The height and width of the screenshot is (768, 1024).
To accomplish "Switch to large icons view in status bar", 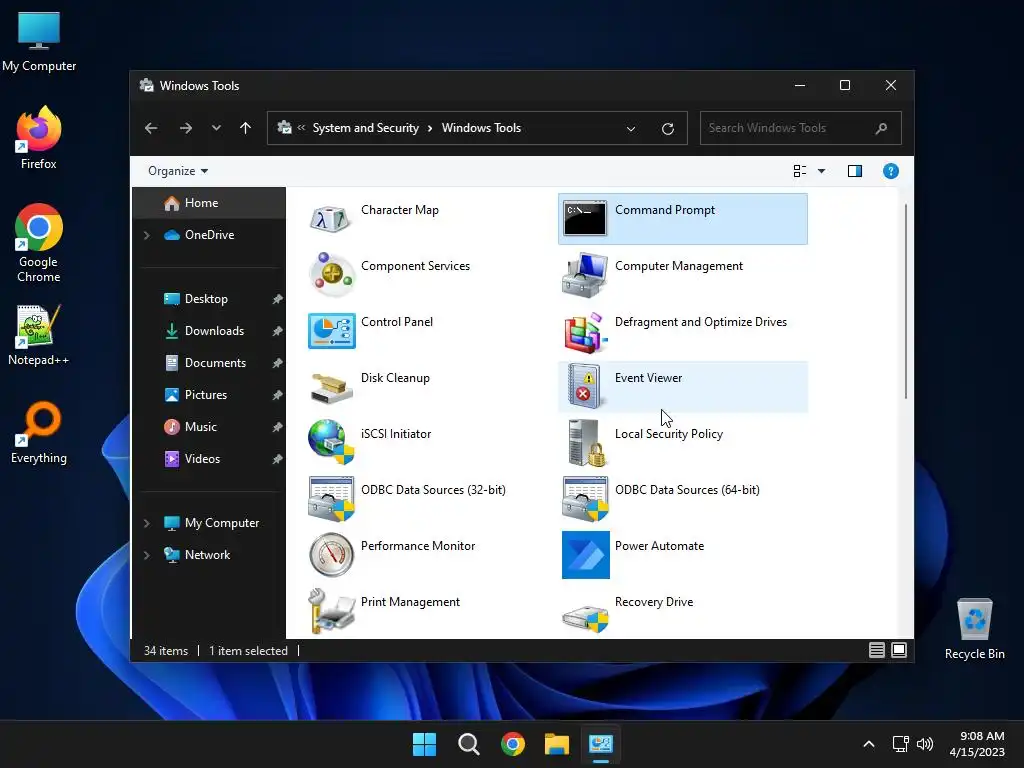I will 899,650.
